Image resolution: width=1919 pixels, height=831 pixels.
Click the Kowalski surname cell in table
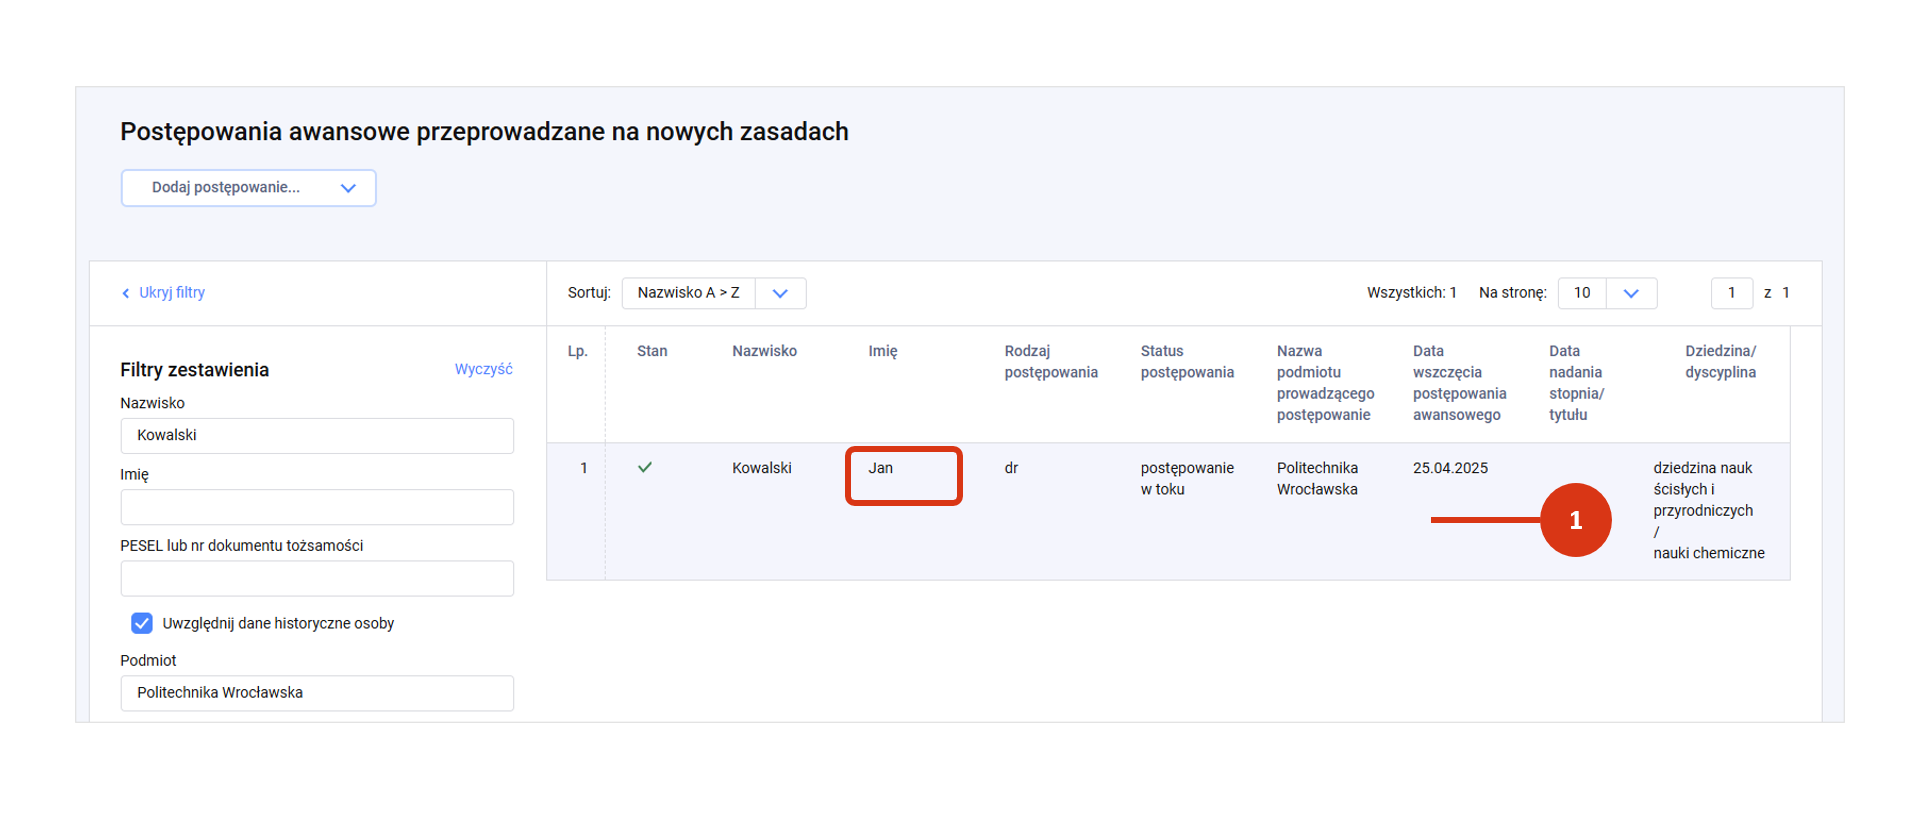point(762,468)
